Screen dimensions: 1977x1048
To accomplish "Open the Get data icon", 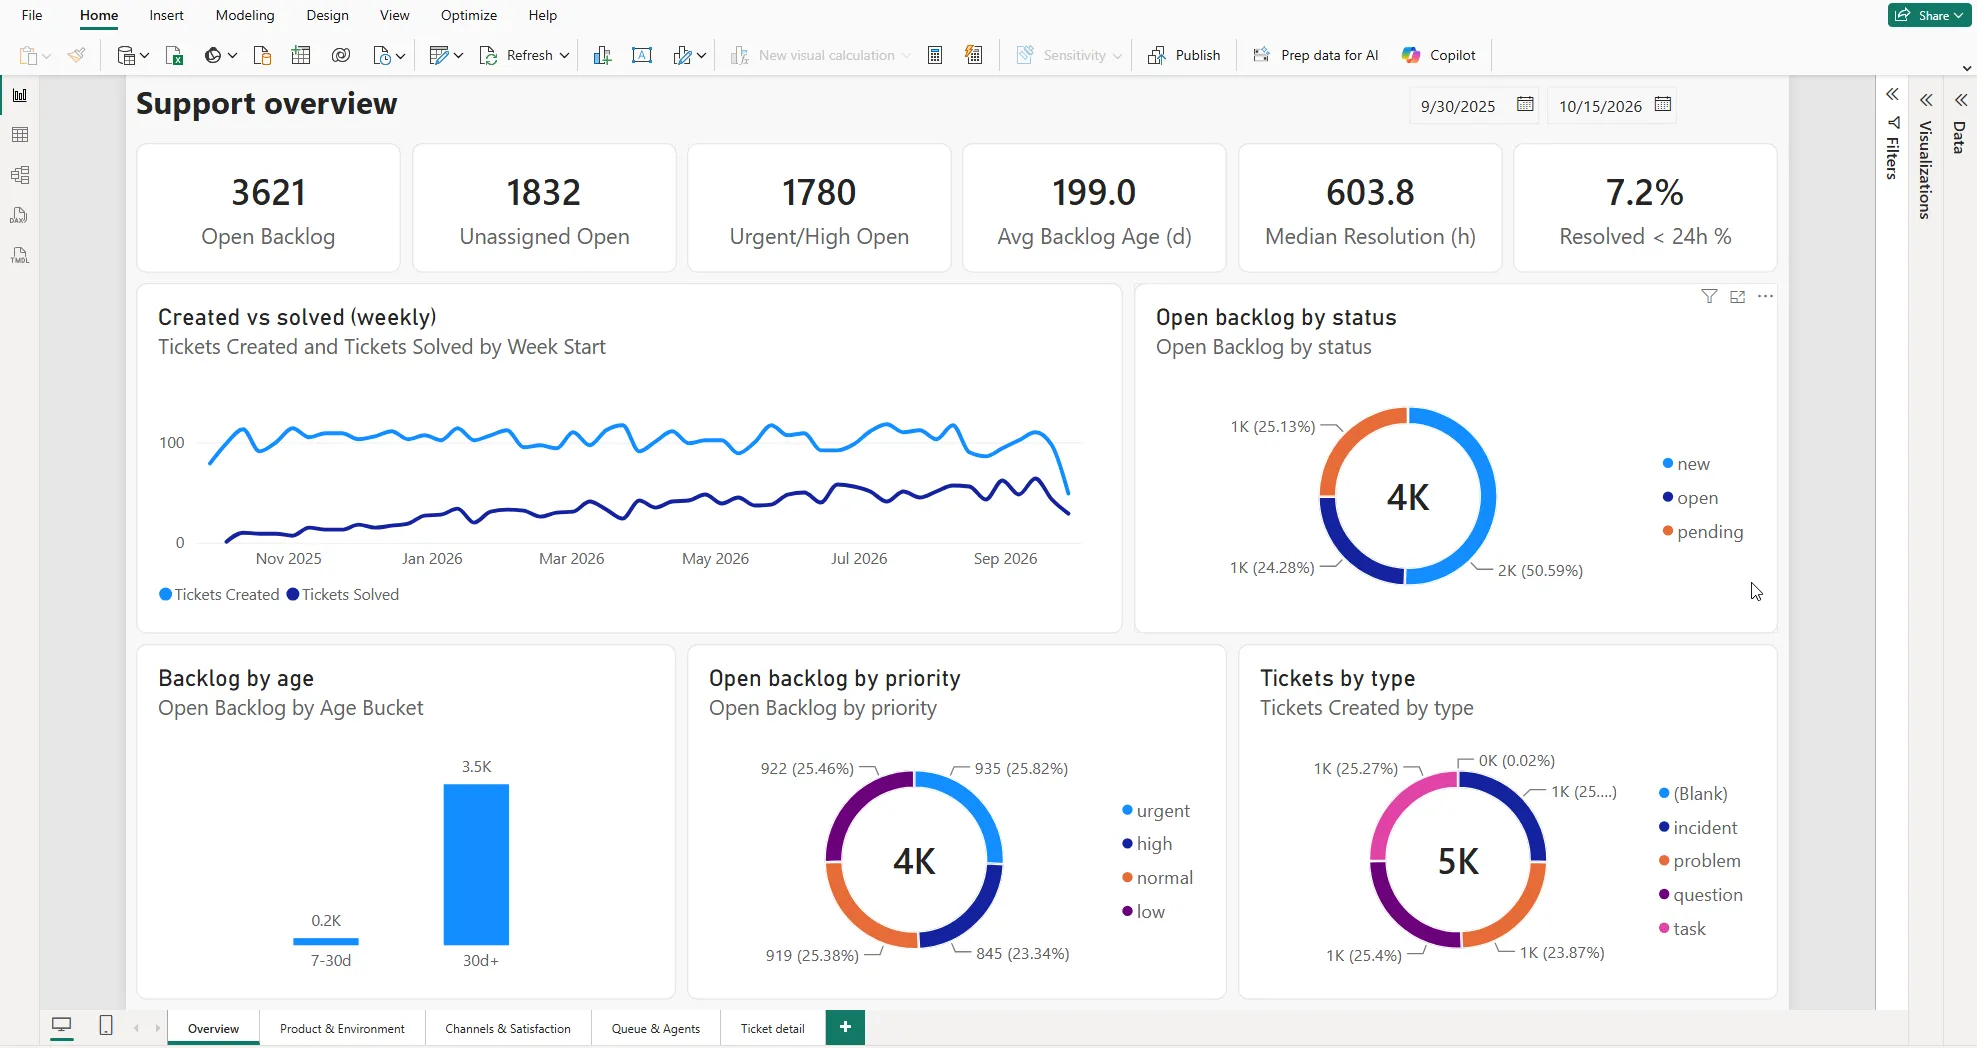I will pyautogui.click(x=126, y=56).
